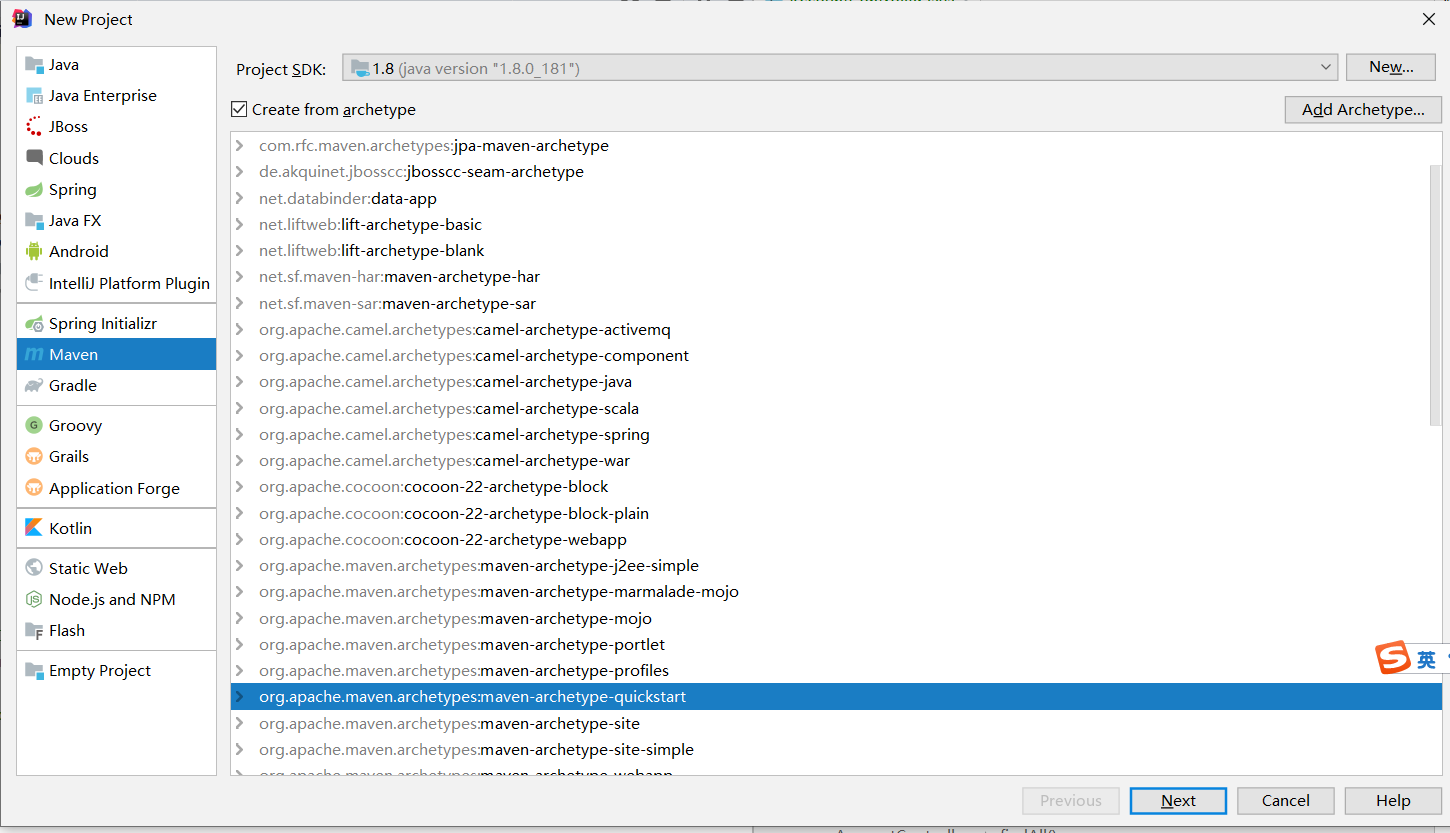Screen dimensions: 1450x833
Task: Select cocoon-22-archetype-block row
Action: (x=836, y=487)
